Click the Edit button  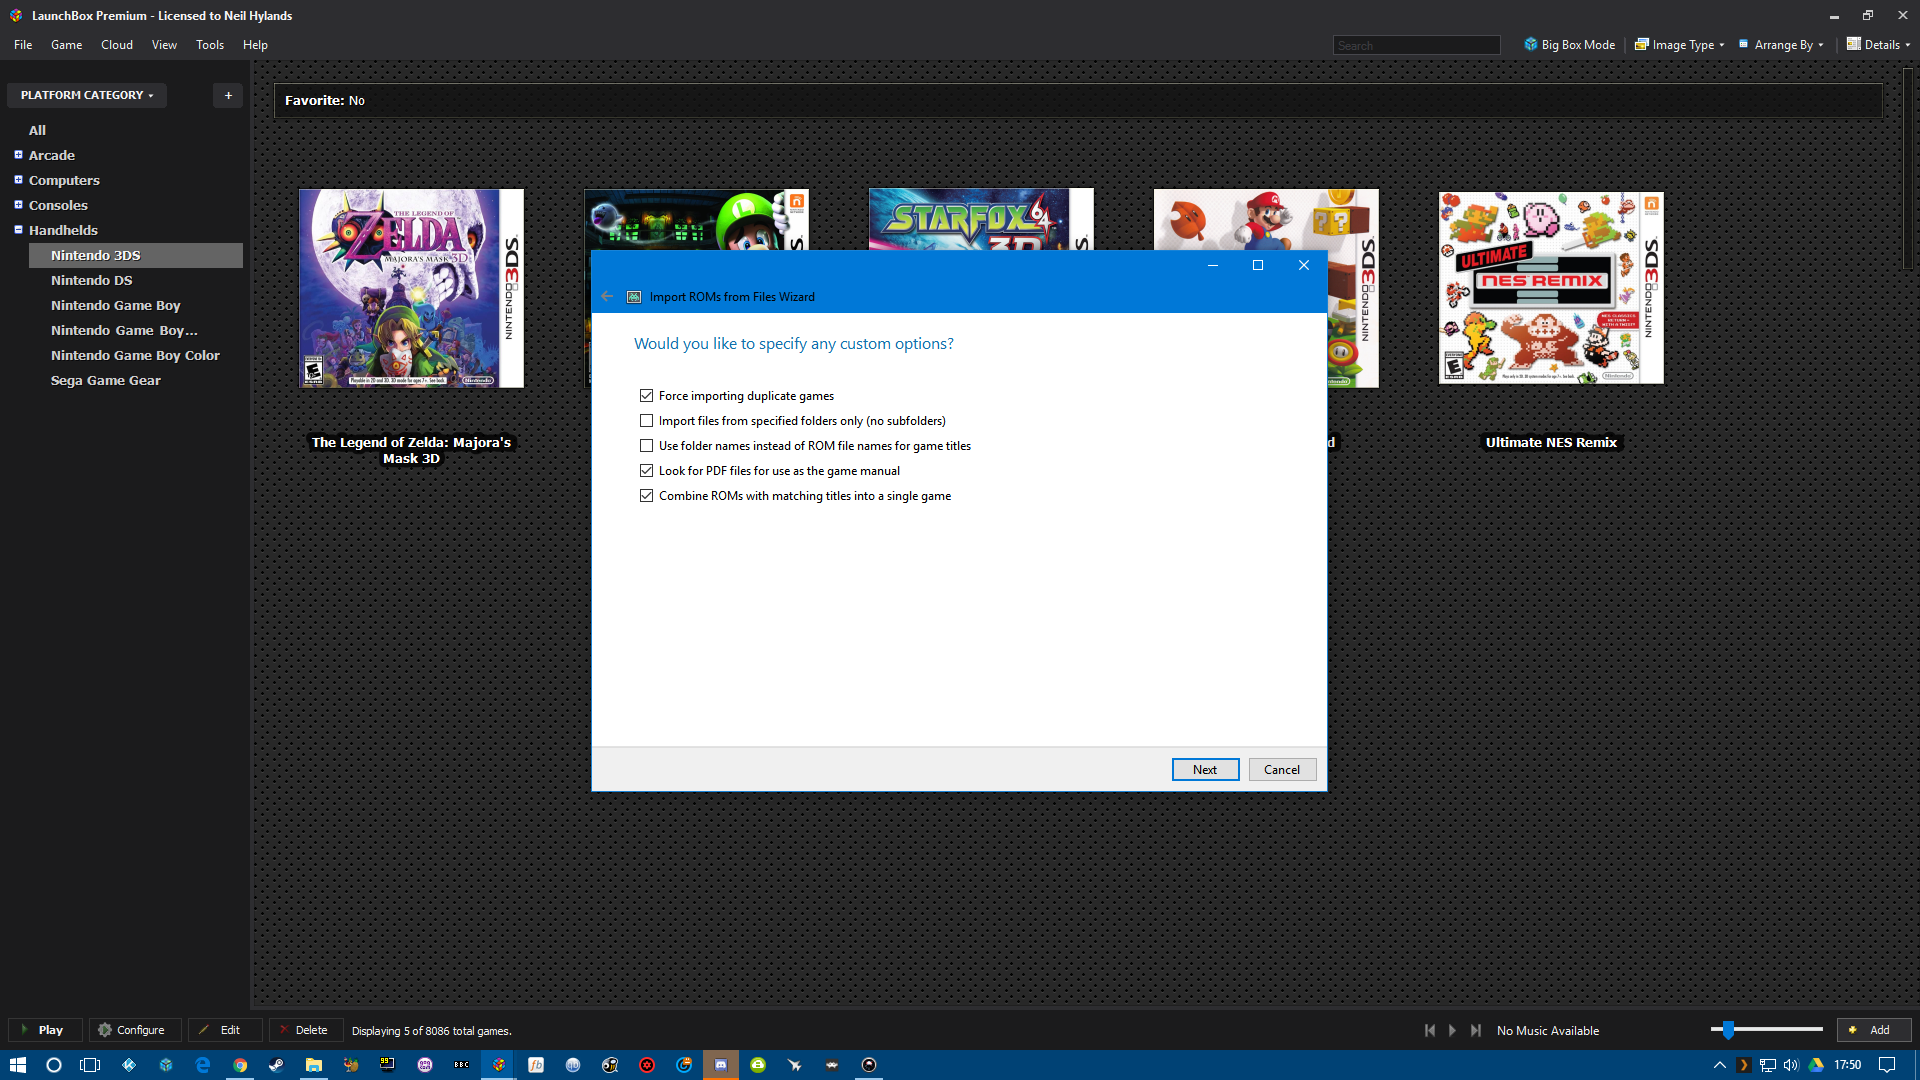[225, 1030]
